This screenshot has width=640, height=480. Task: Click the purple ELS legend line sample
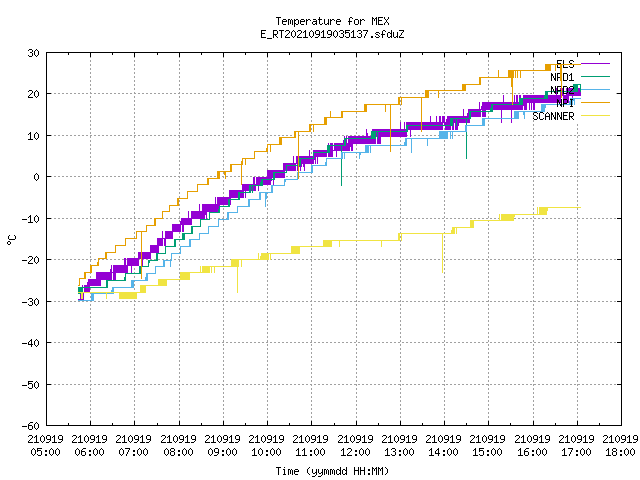[595, 64]
